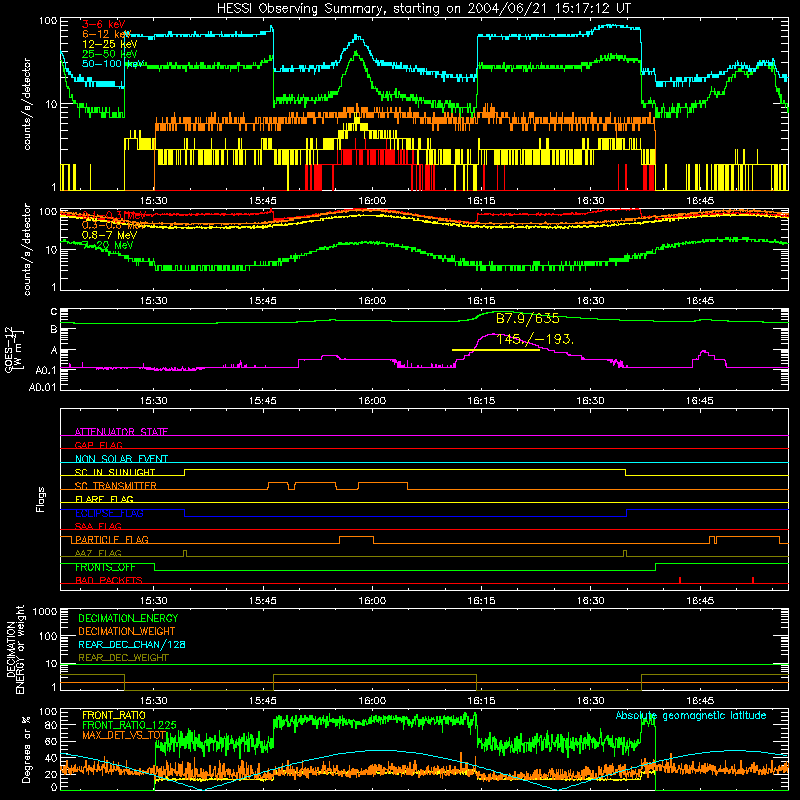Click 15:45 tick label under the Flags panel

click(x=263, y=601)
